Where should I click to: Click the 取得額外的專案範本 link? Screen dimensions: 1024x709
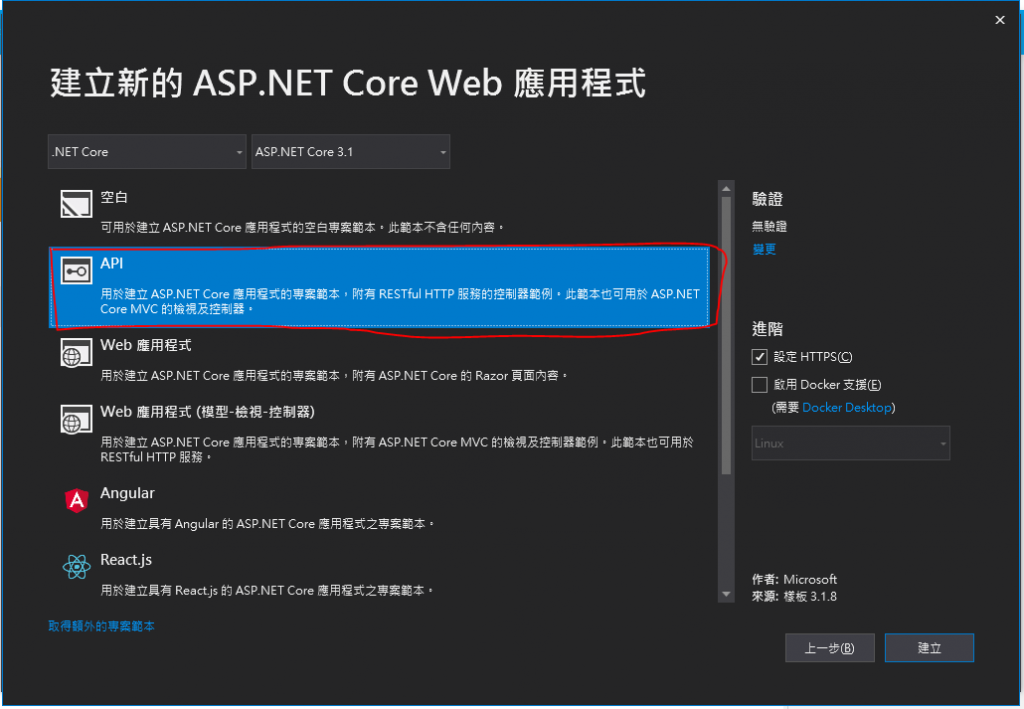pyautogui.click(x=101, y=626)
